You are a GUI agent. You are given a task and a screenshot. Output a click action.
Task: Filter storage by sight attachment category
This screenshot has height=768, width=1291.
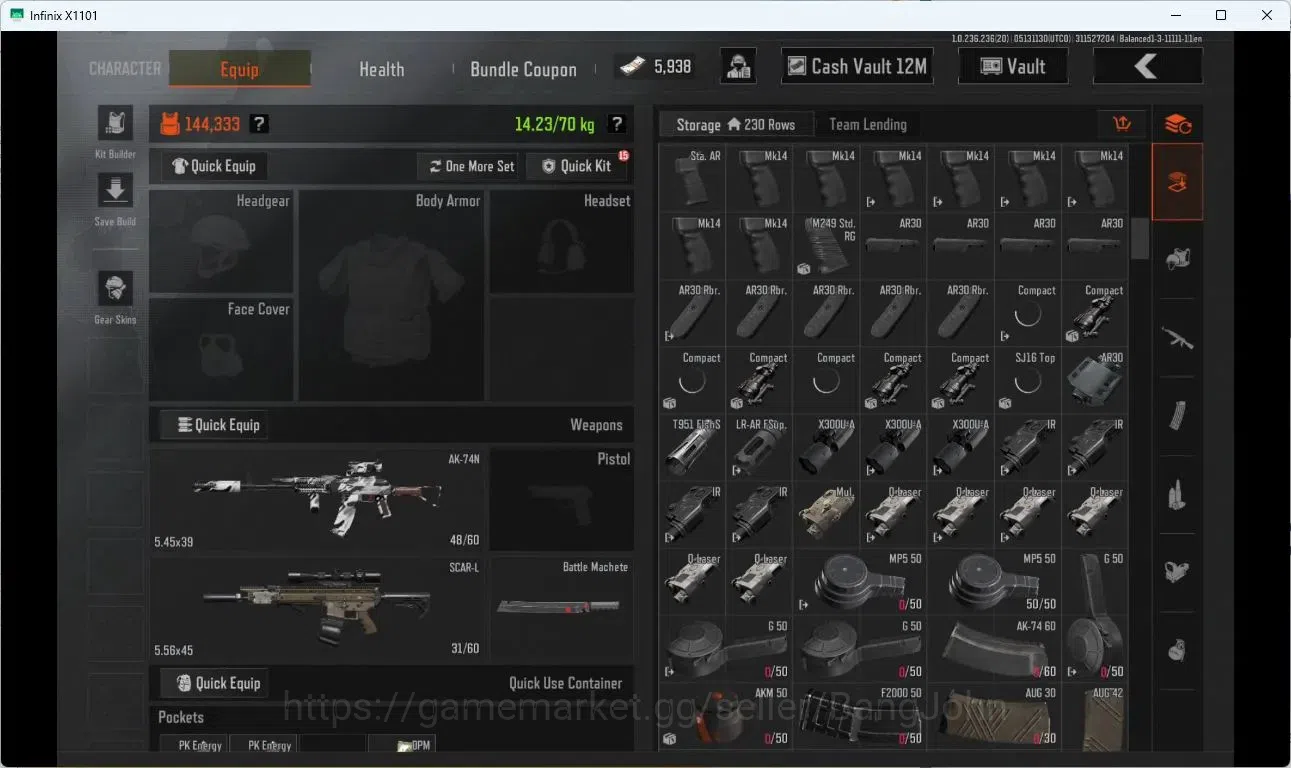(1177, 572)
